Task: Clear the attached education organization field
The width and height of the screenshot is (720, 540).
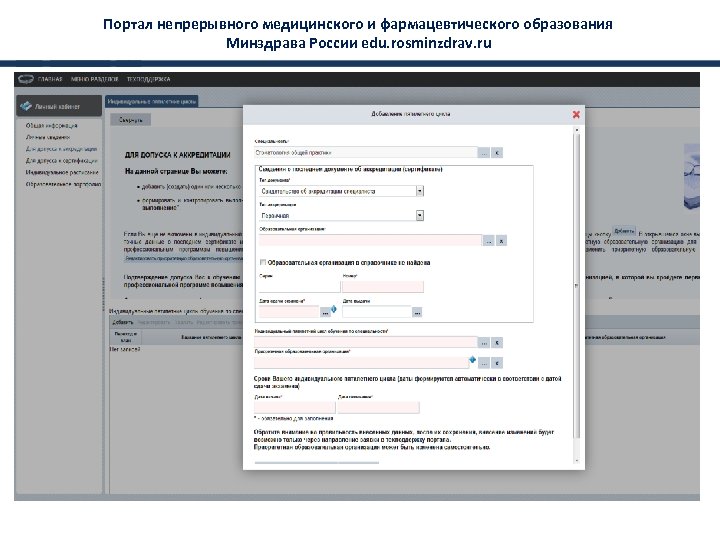Action: [497, 363]
